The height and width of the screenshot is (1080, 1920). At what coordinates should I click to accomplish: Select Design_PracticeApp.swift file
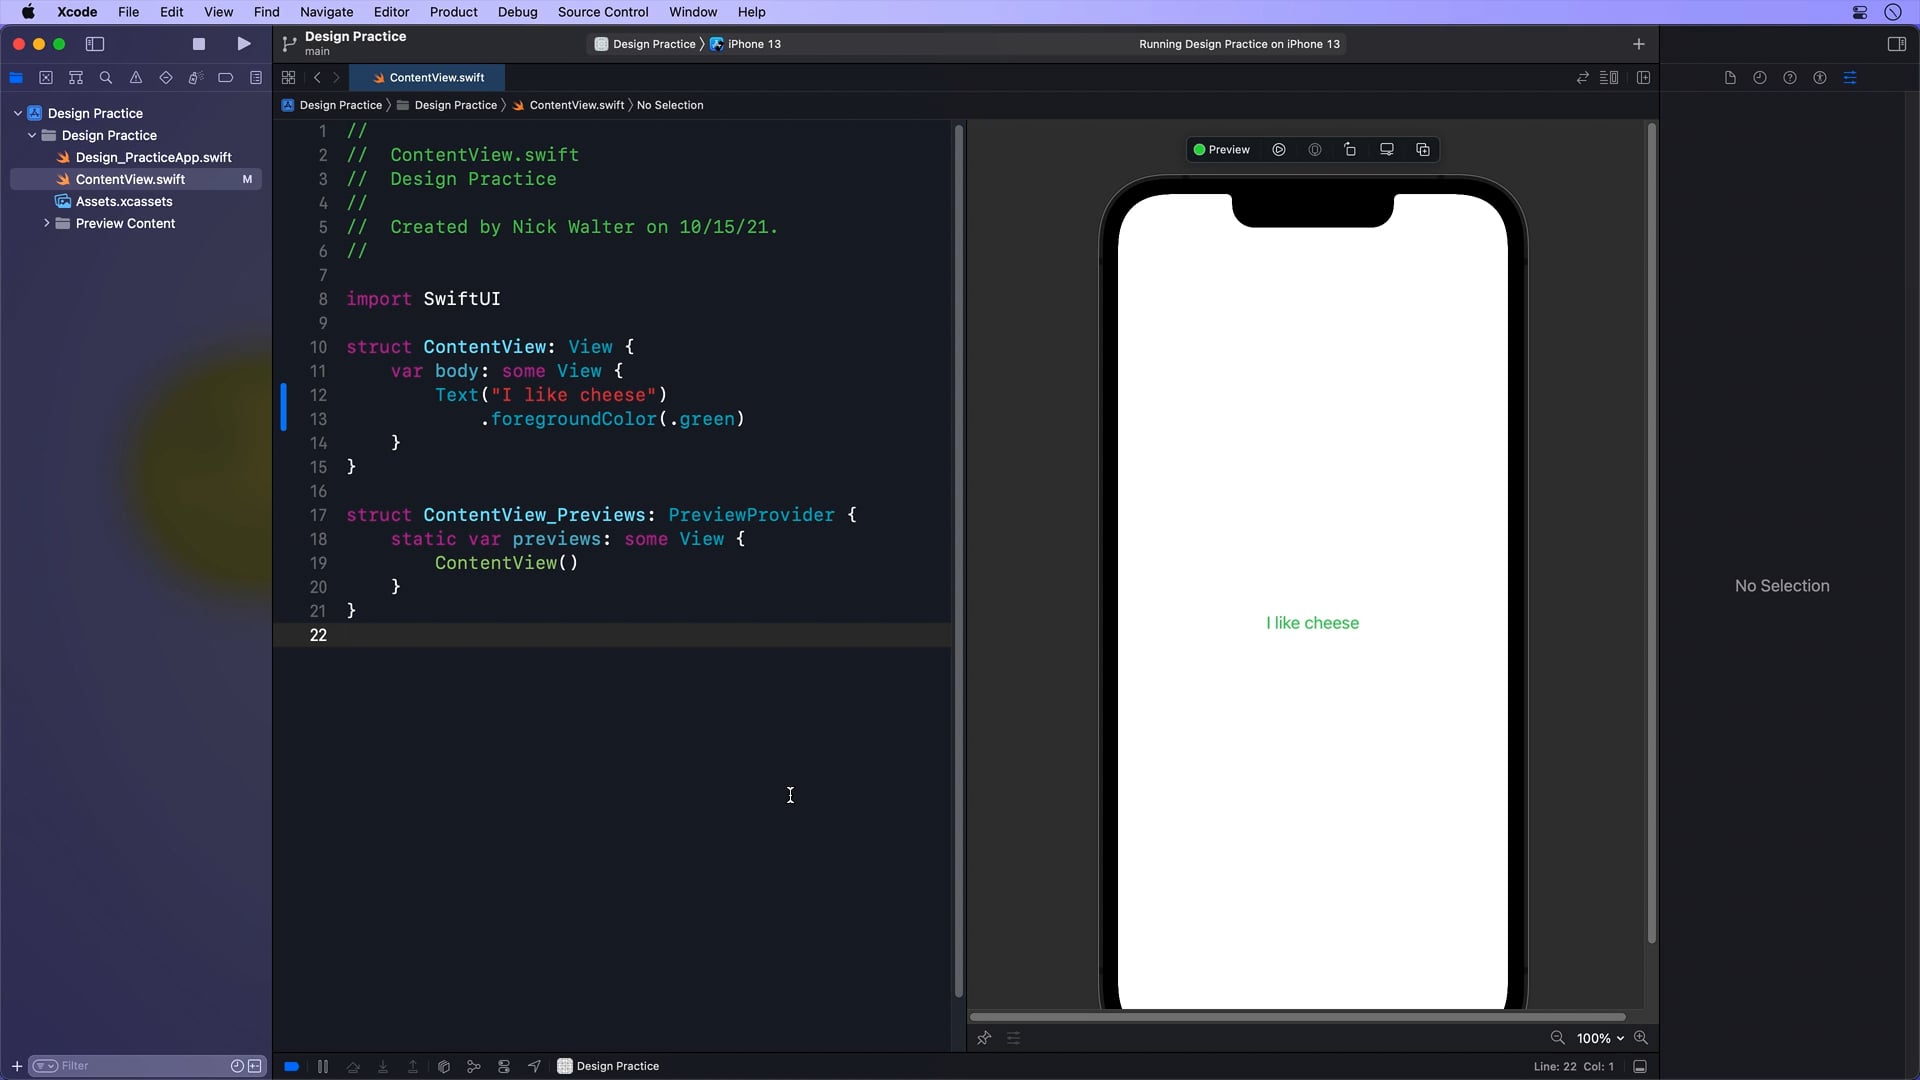[153, 157]
